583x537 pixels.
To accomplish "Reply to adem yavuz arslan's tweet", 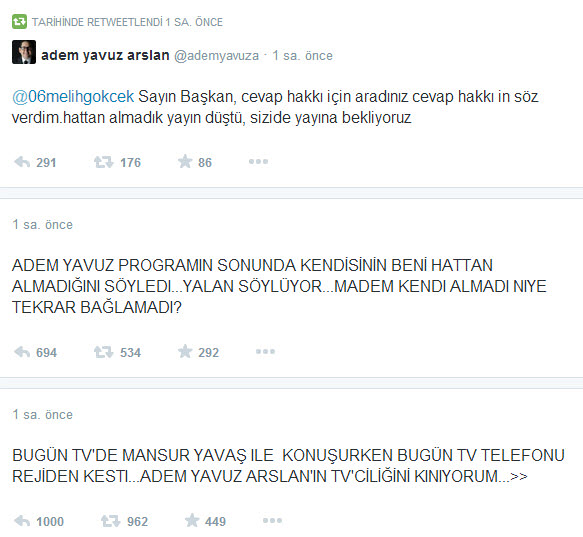I will click(x=22, y=162).
